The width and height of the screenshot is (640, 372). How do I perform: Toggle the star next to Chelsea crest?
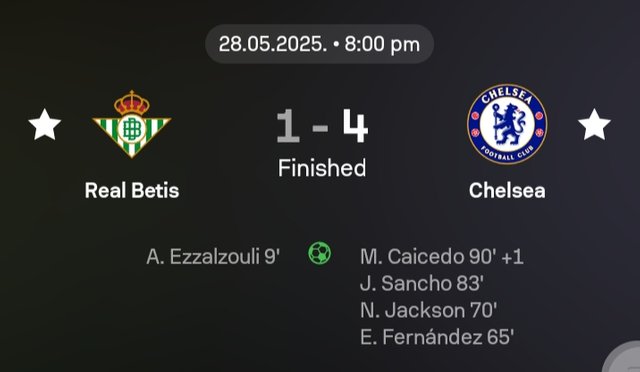tap(594, 125)
